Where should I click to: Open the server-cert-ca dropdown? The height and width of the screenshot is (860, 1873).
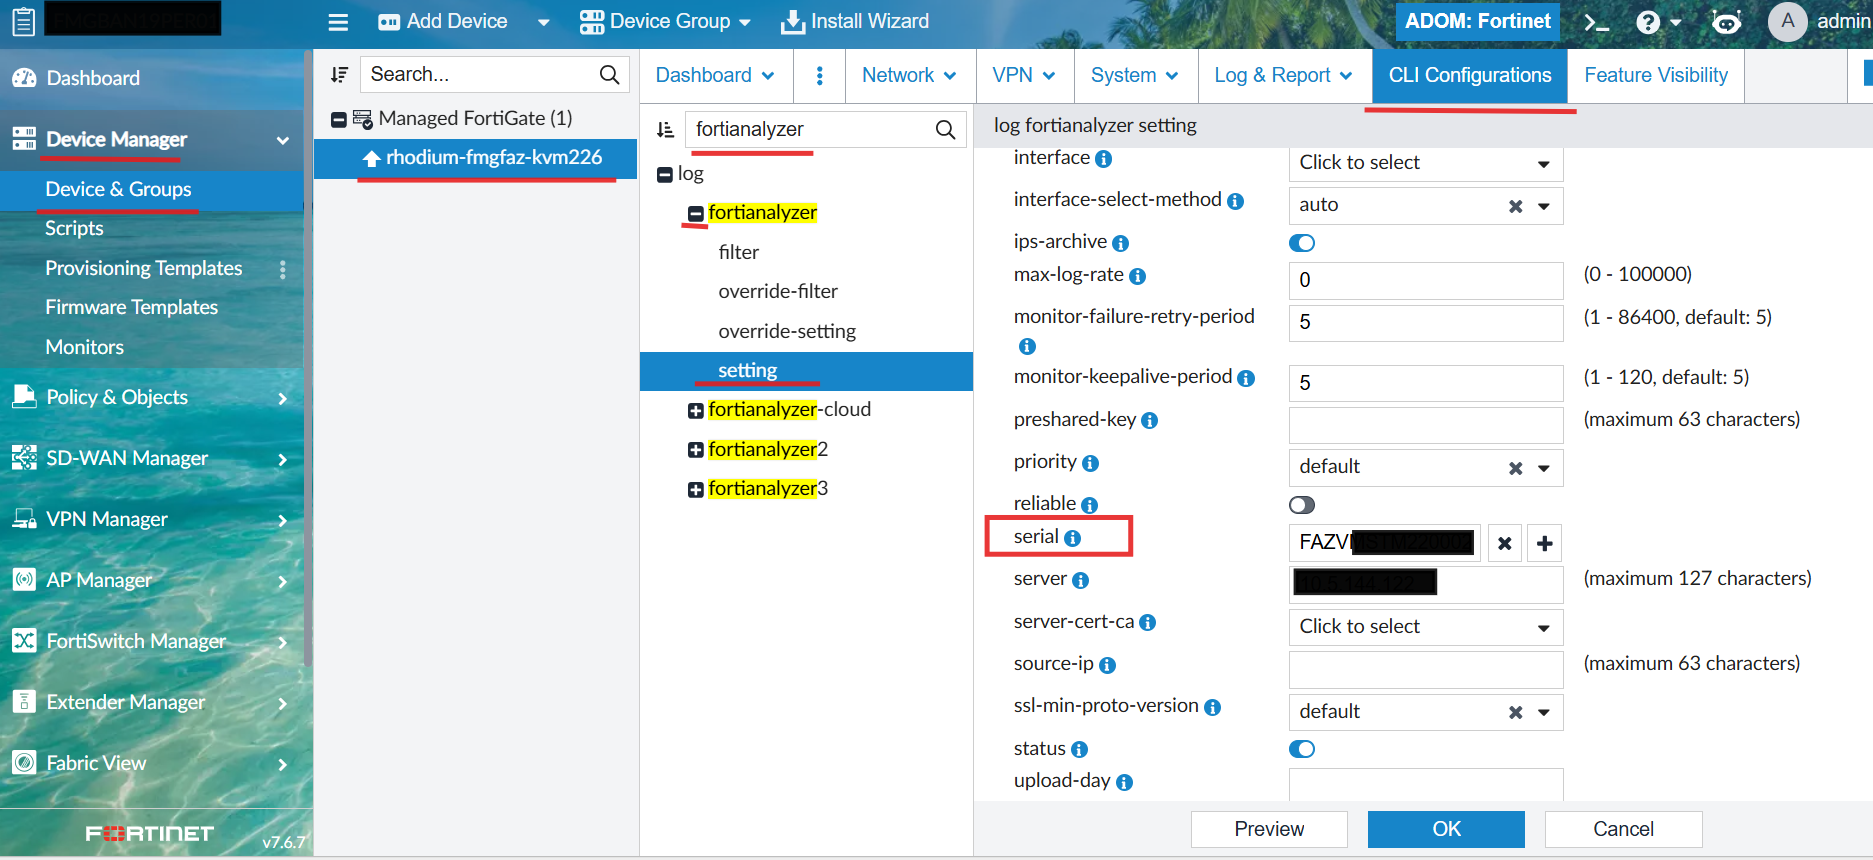(x=1426, y=627)
